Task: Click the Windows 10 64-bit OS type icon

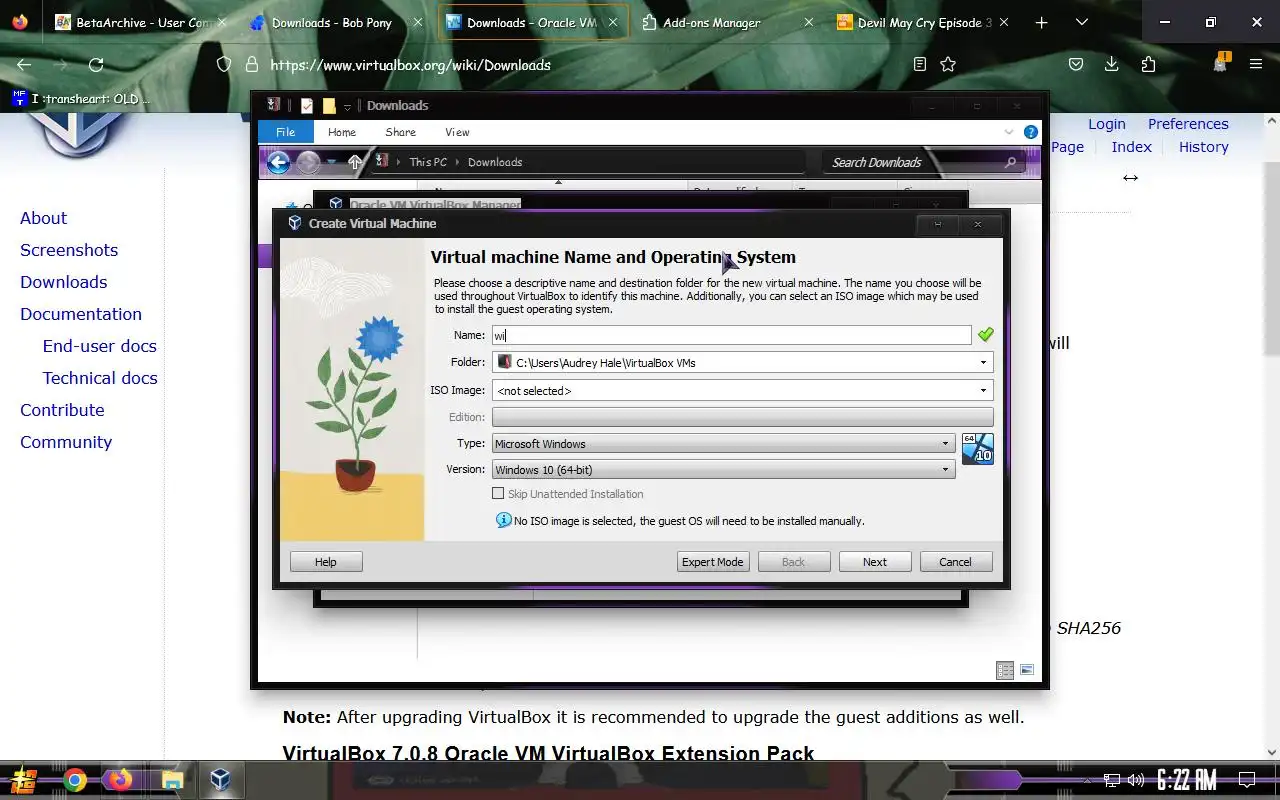Action: 977,449
